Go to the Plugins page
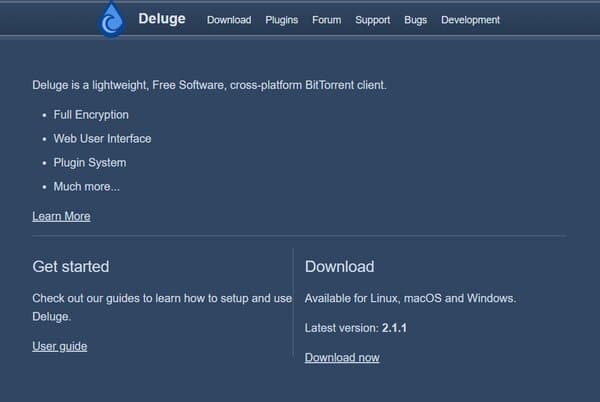The width and height of the screenshot is (600, 402). 282,20
